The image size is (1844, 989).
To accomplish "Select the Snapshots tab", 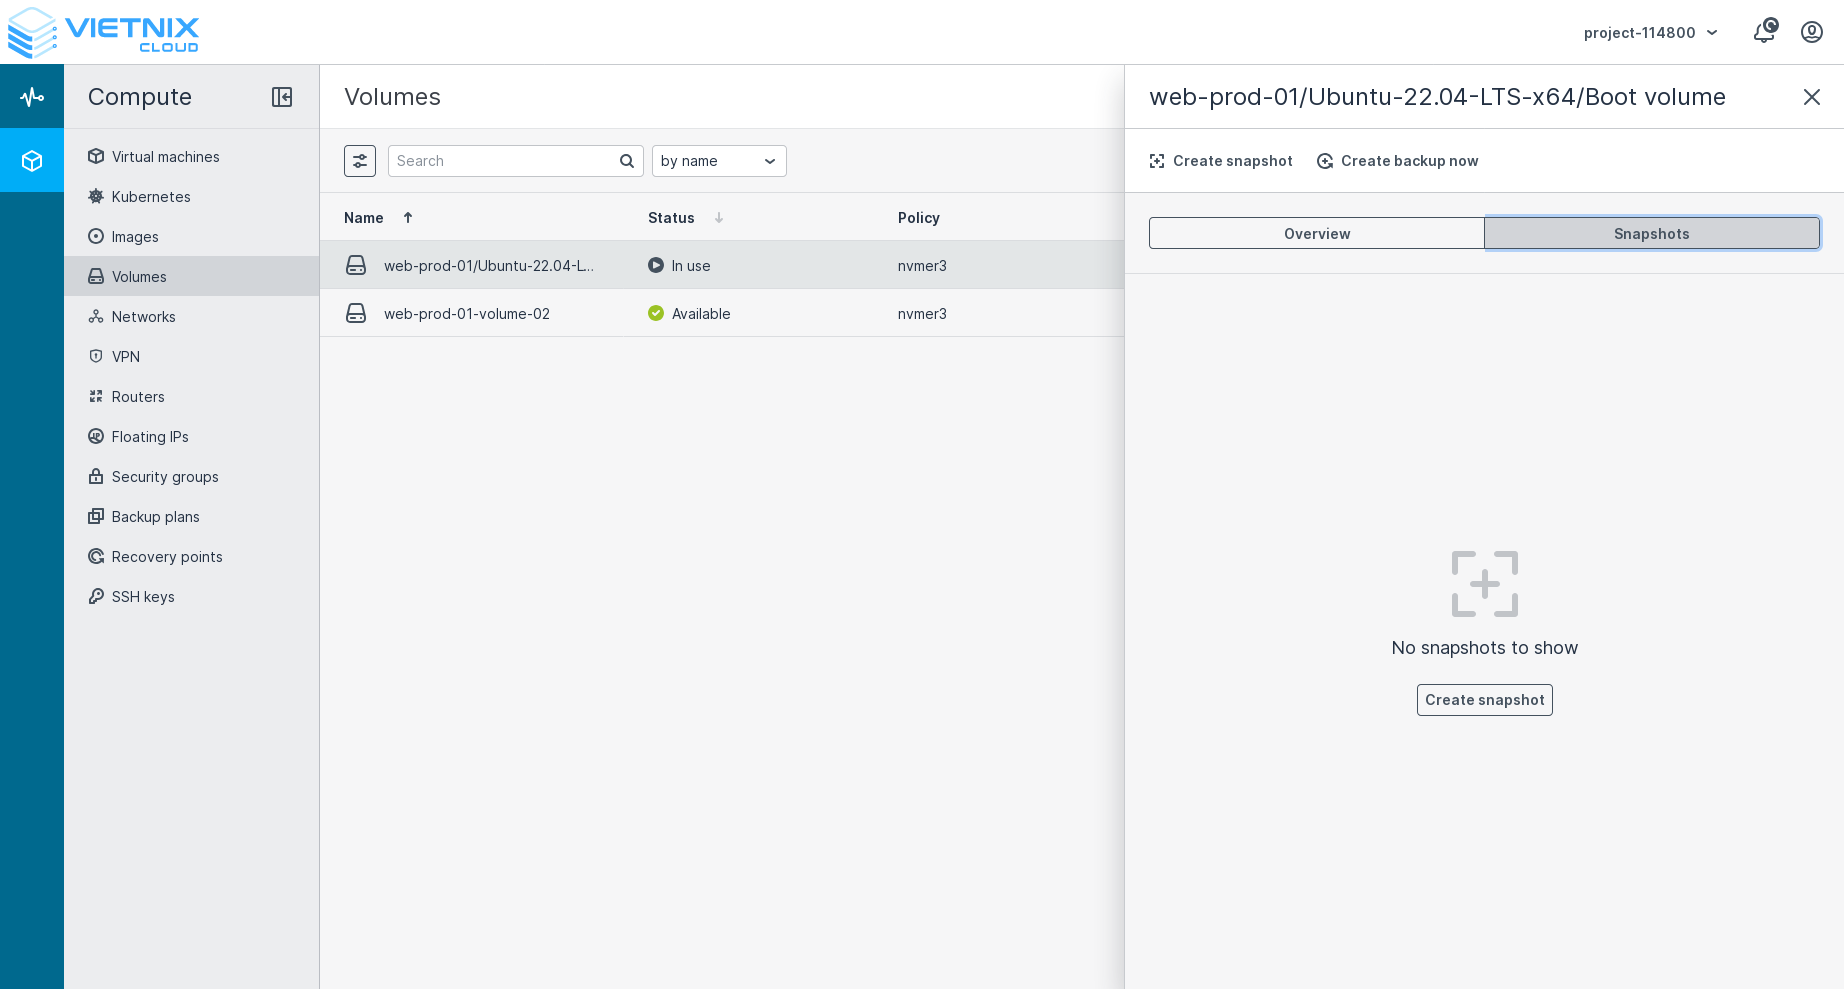I will tap(1651, 233).
